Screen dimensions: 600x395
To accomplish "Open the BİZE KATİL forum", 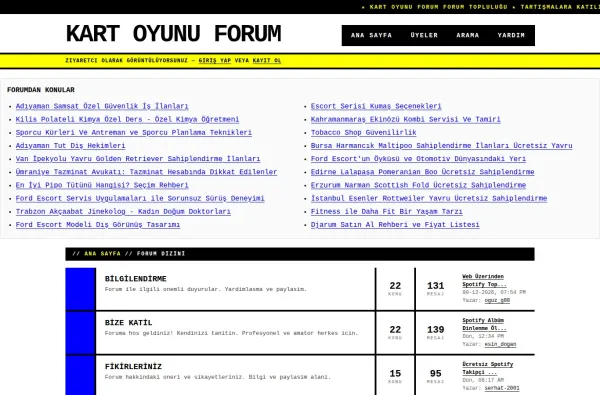I will pyautogui.click(x=128, y=323).
